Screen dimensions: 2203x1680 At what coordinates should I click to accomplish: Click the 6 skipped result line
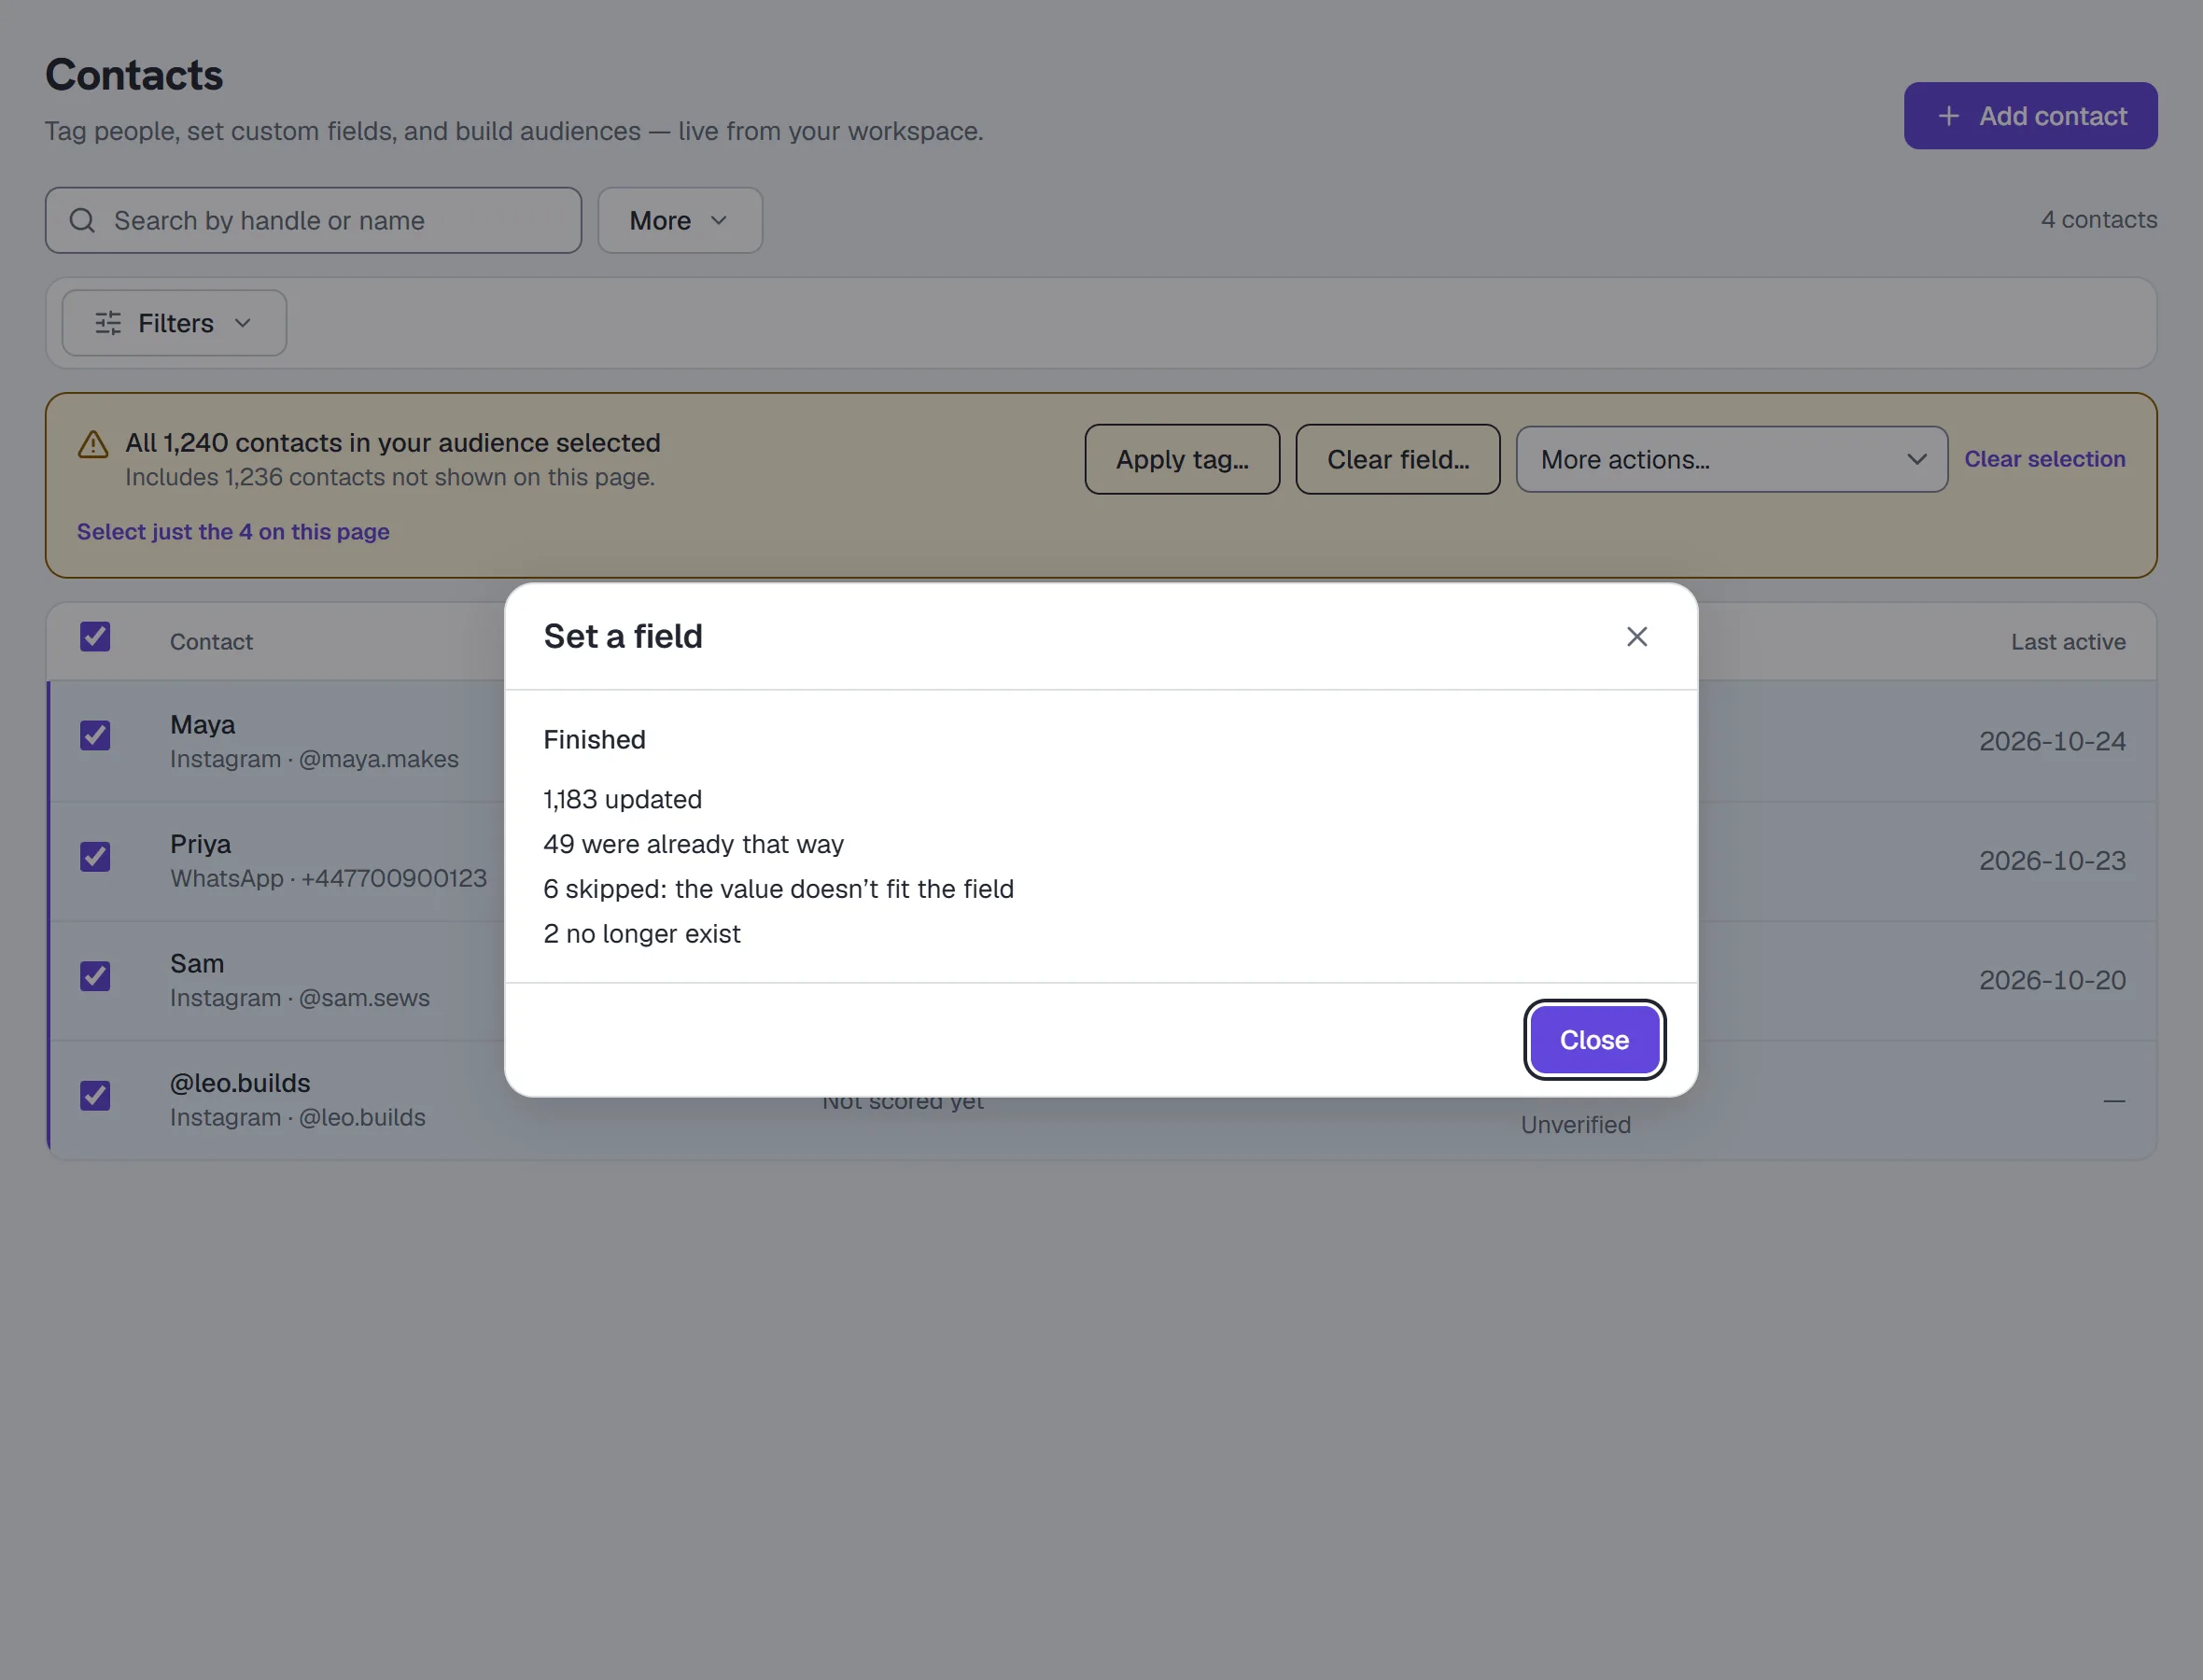(778, 889)
